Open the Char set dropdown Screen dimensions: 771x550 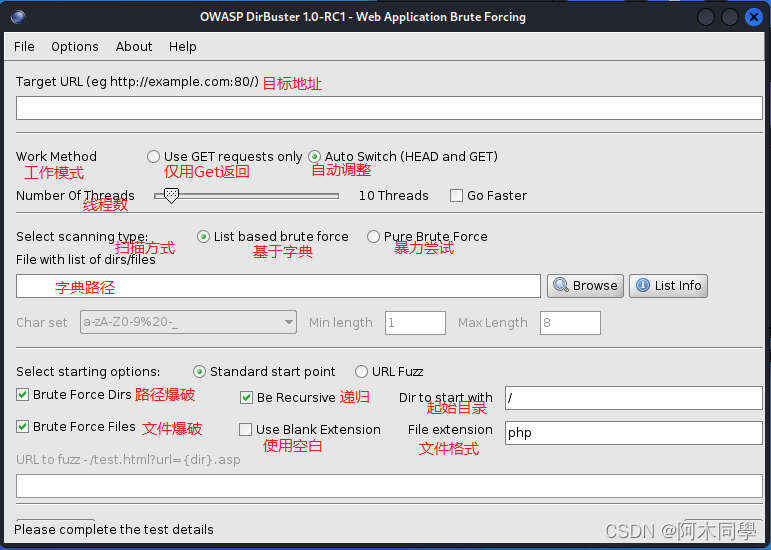[x=188, y=322]
